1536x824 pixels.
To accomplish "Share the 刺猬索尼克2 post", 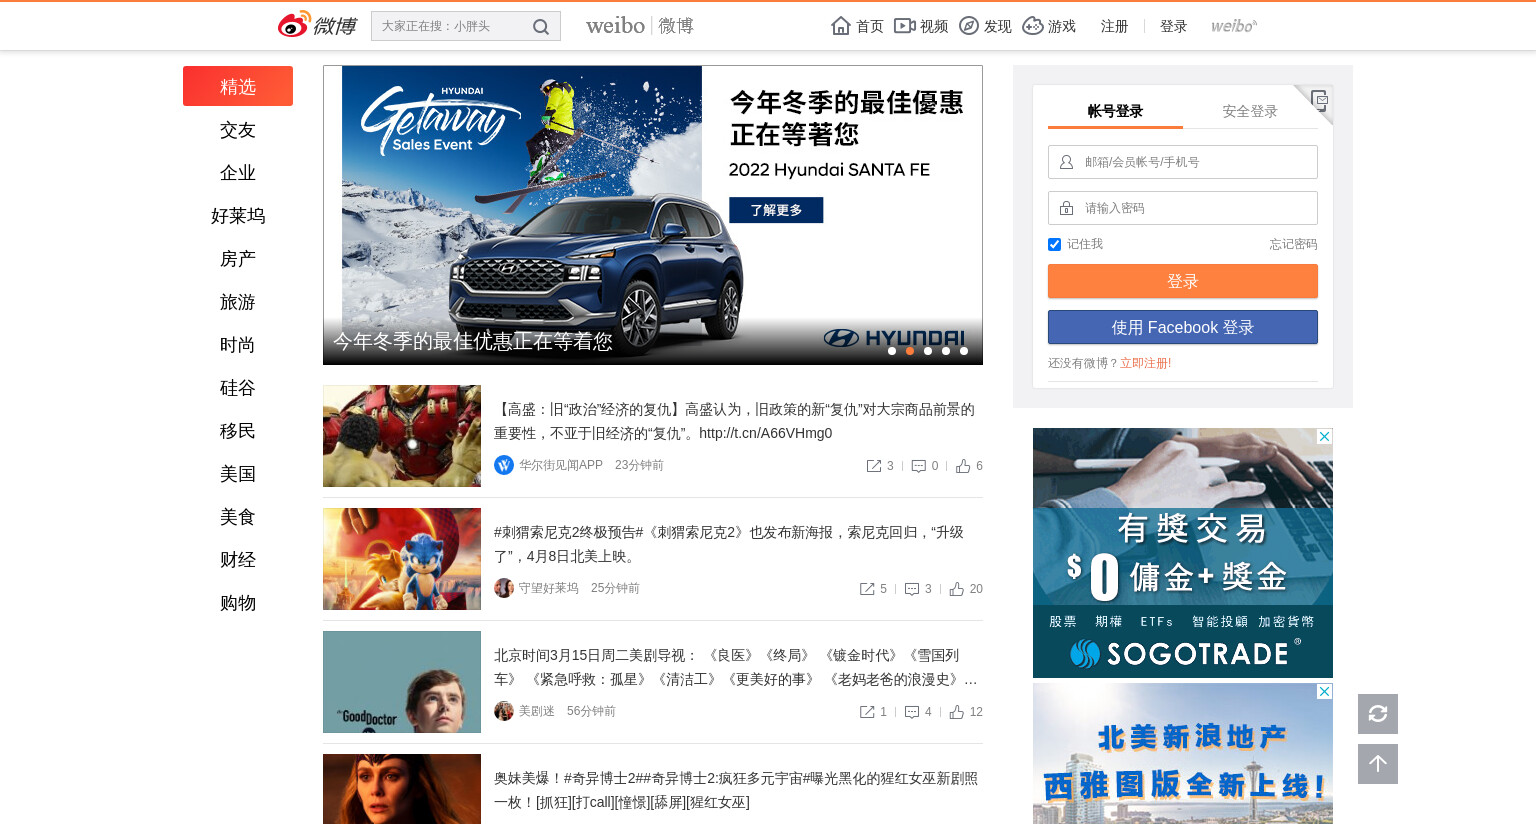I will click(x=867, y=589).
